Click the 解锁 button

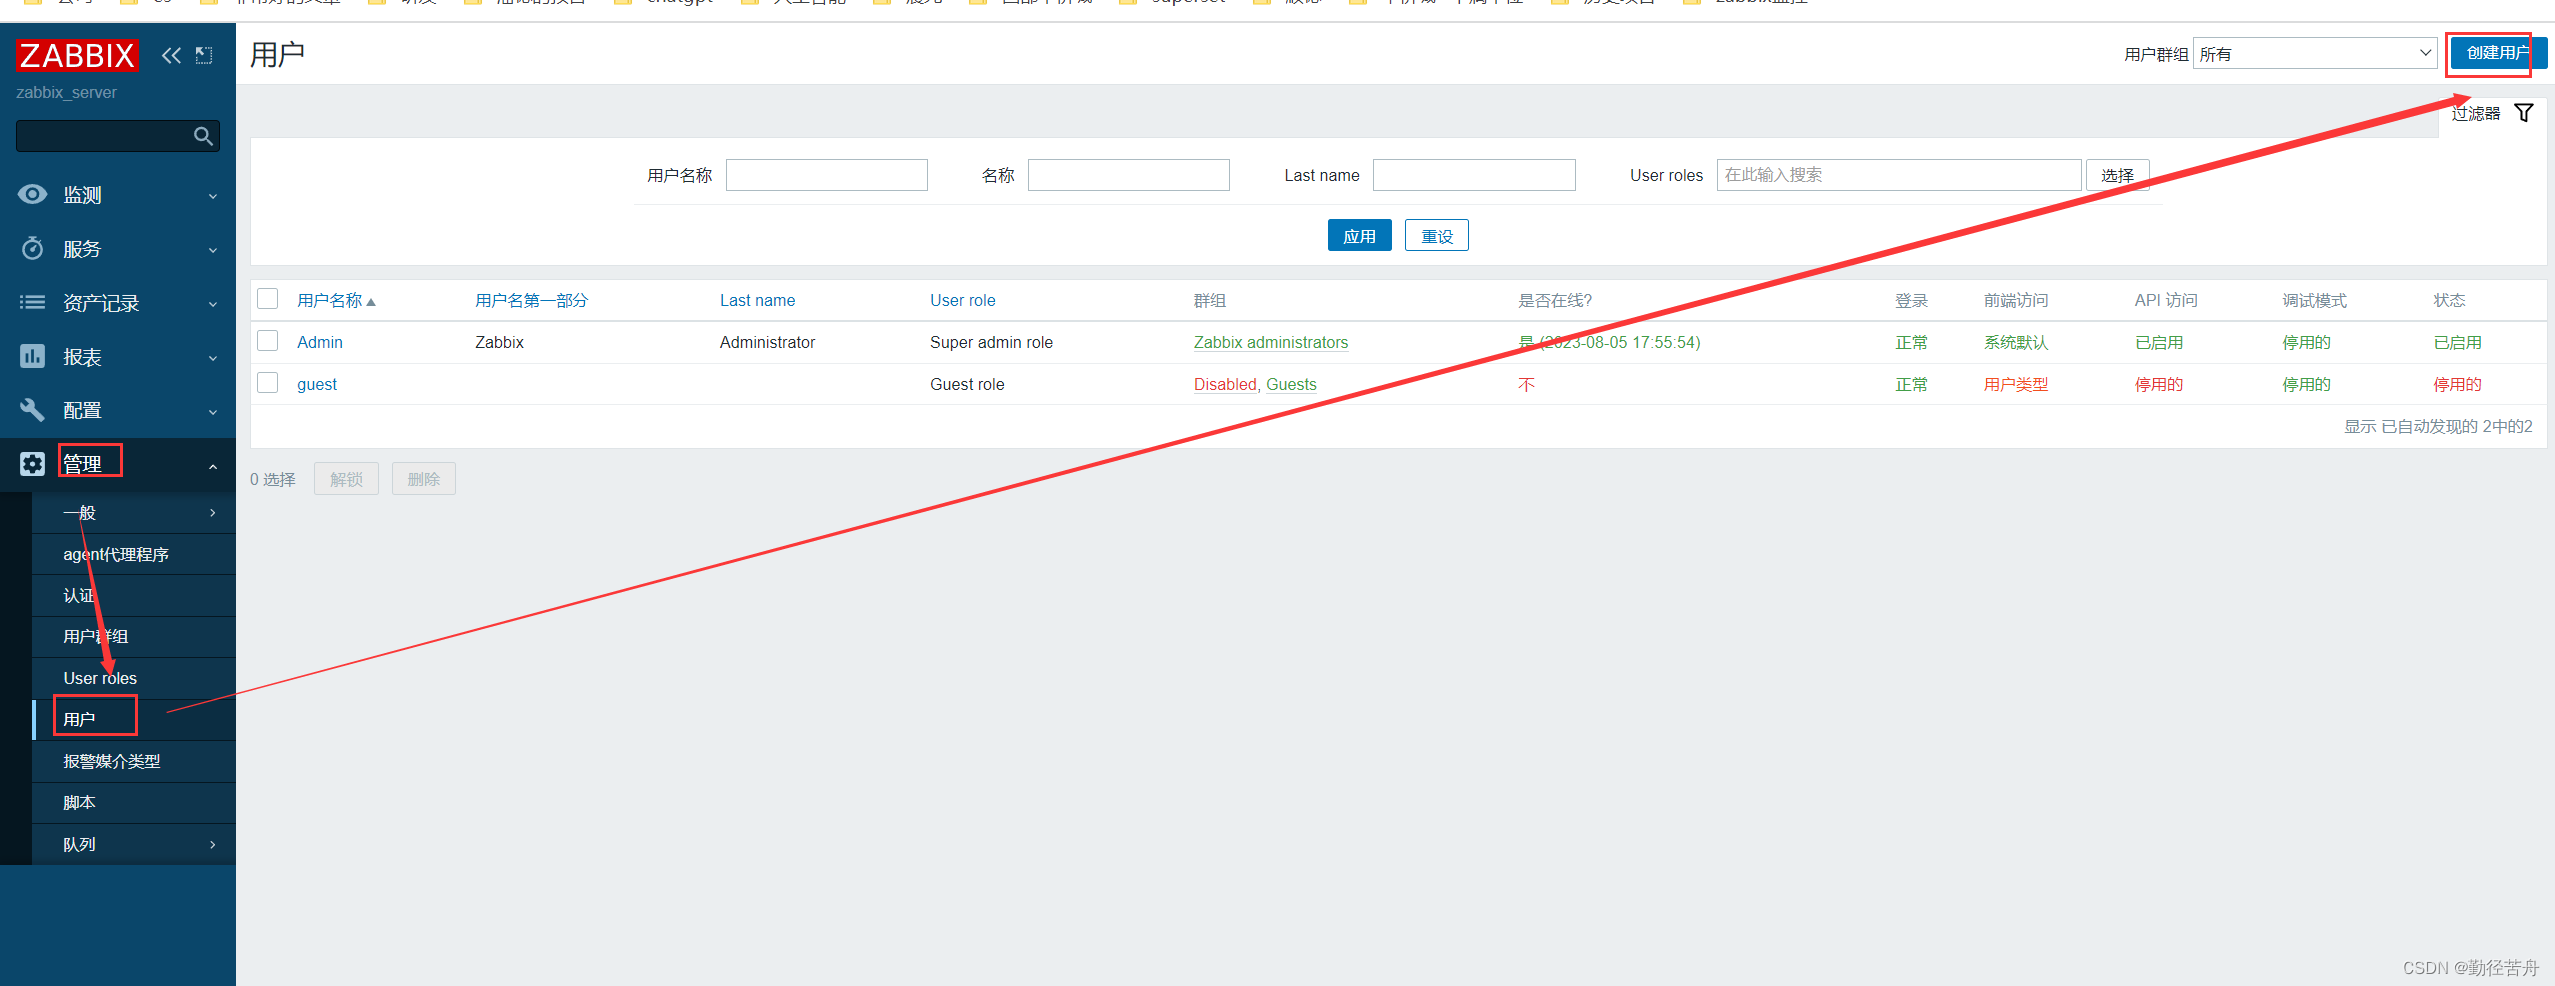(346, 479)
